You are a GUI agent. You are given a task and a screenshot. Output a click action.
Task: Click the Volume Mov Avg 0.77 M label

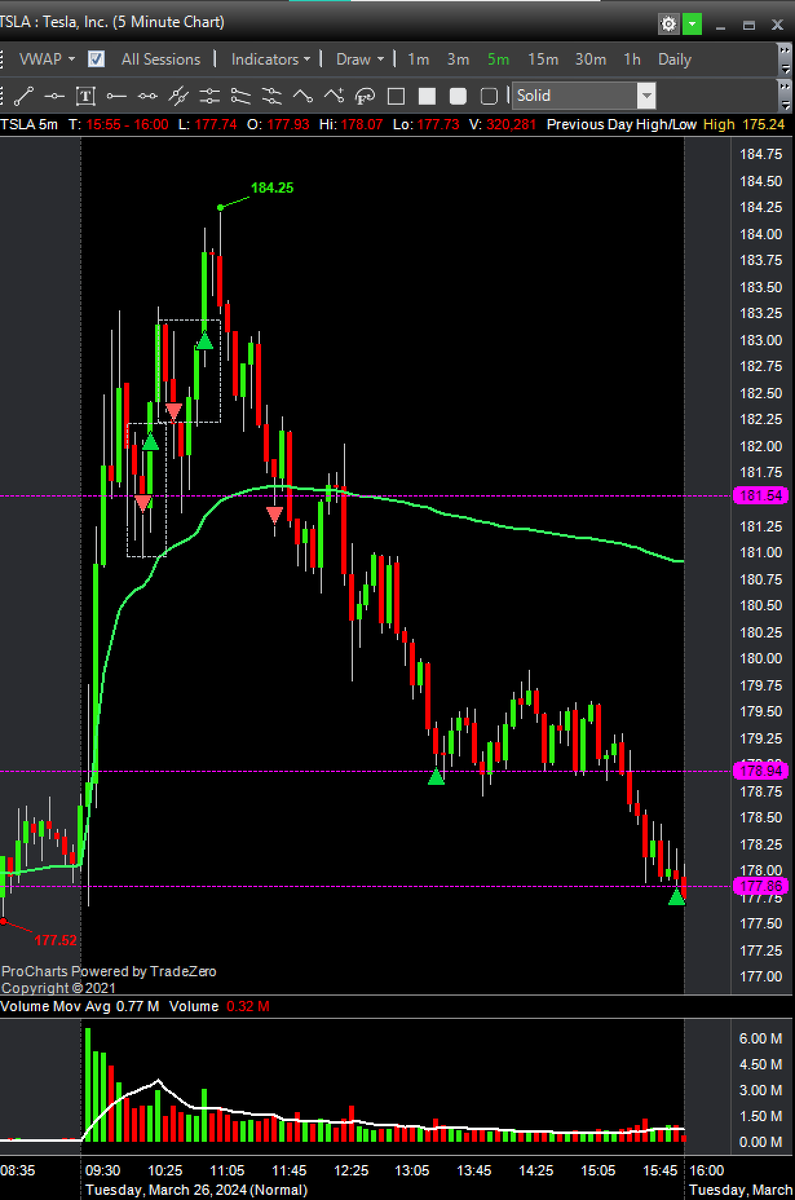(x=79, y=1006)
